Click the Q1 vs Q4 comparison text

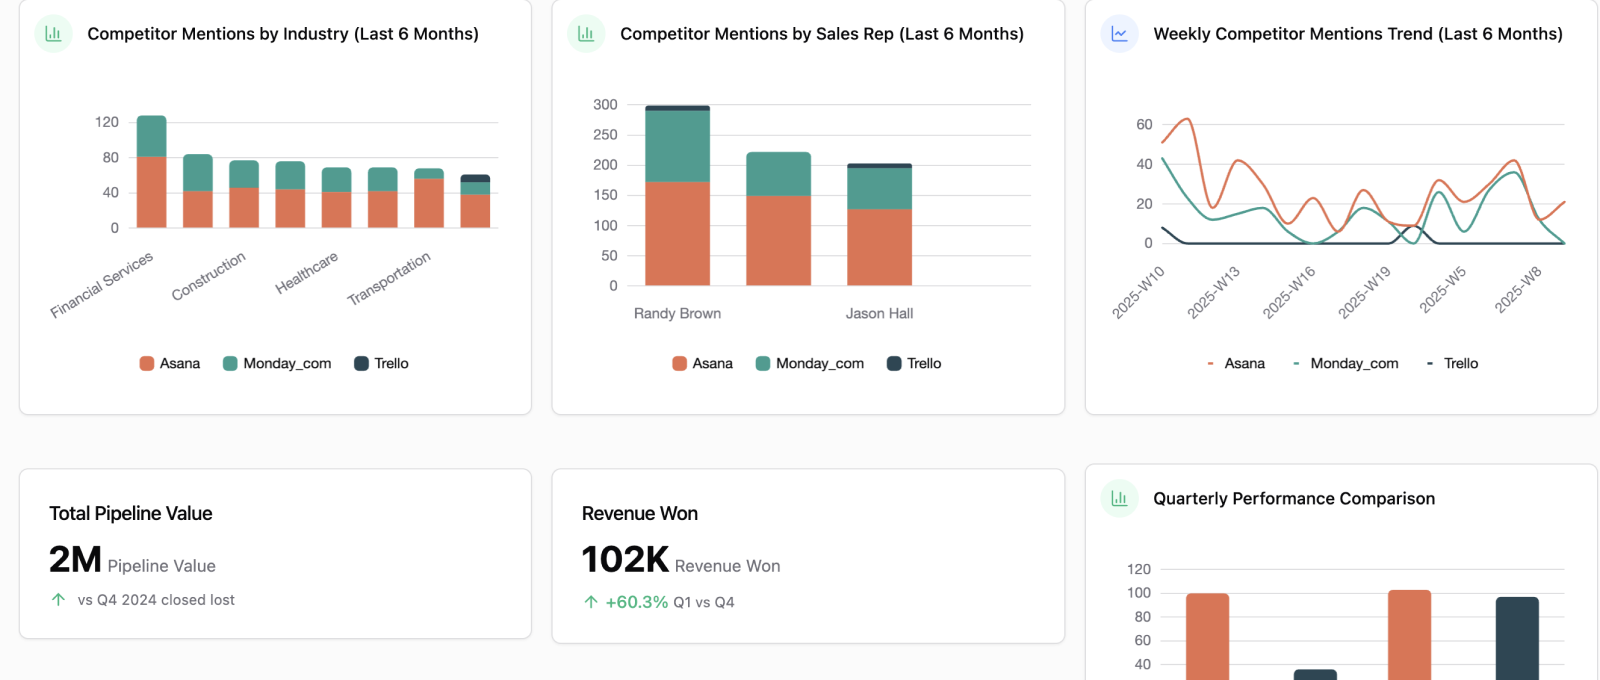tap(704, 602)
